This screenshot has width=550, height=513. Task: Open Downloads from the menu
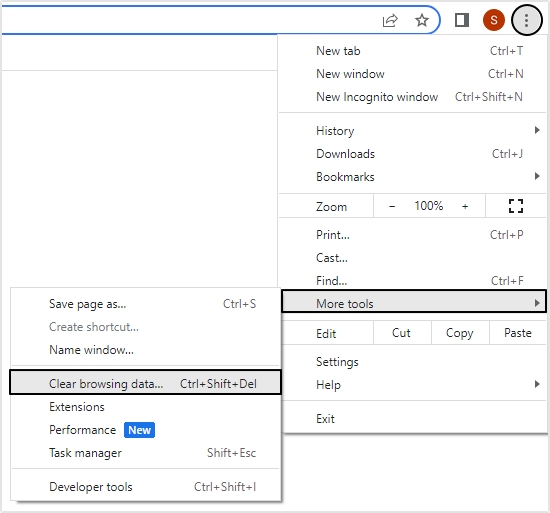pyautogui.click(x=412, y=154)
